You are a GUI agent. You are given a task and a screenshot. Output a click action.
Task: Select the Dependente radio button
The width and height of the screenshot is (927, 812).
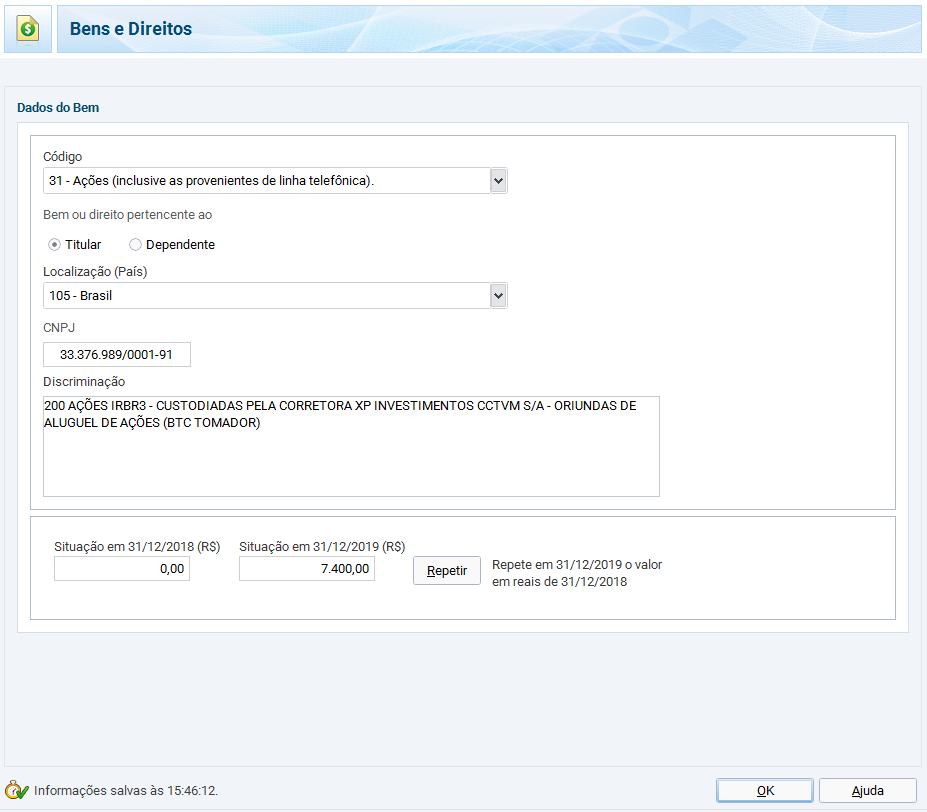(x=135, y=245)
